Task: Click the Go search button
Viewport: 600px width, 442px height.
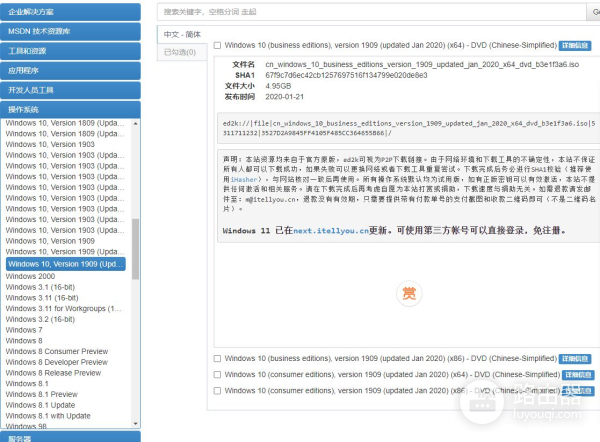Action: click(593, 12)
